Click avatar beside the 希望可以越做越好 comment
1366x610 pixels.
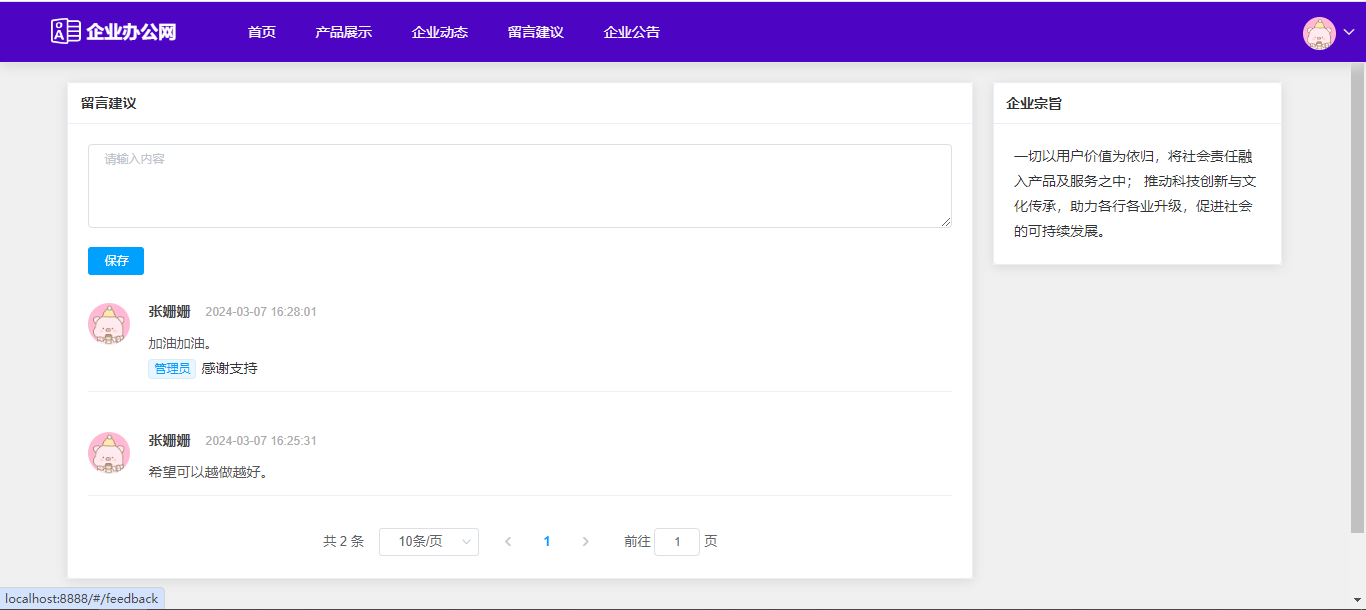pyautogui.click(x=109, y=453)
